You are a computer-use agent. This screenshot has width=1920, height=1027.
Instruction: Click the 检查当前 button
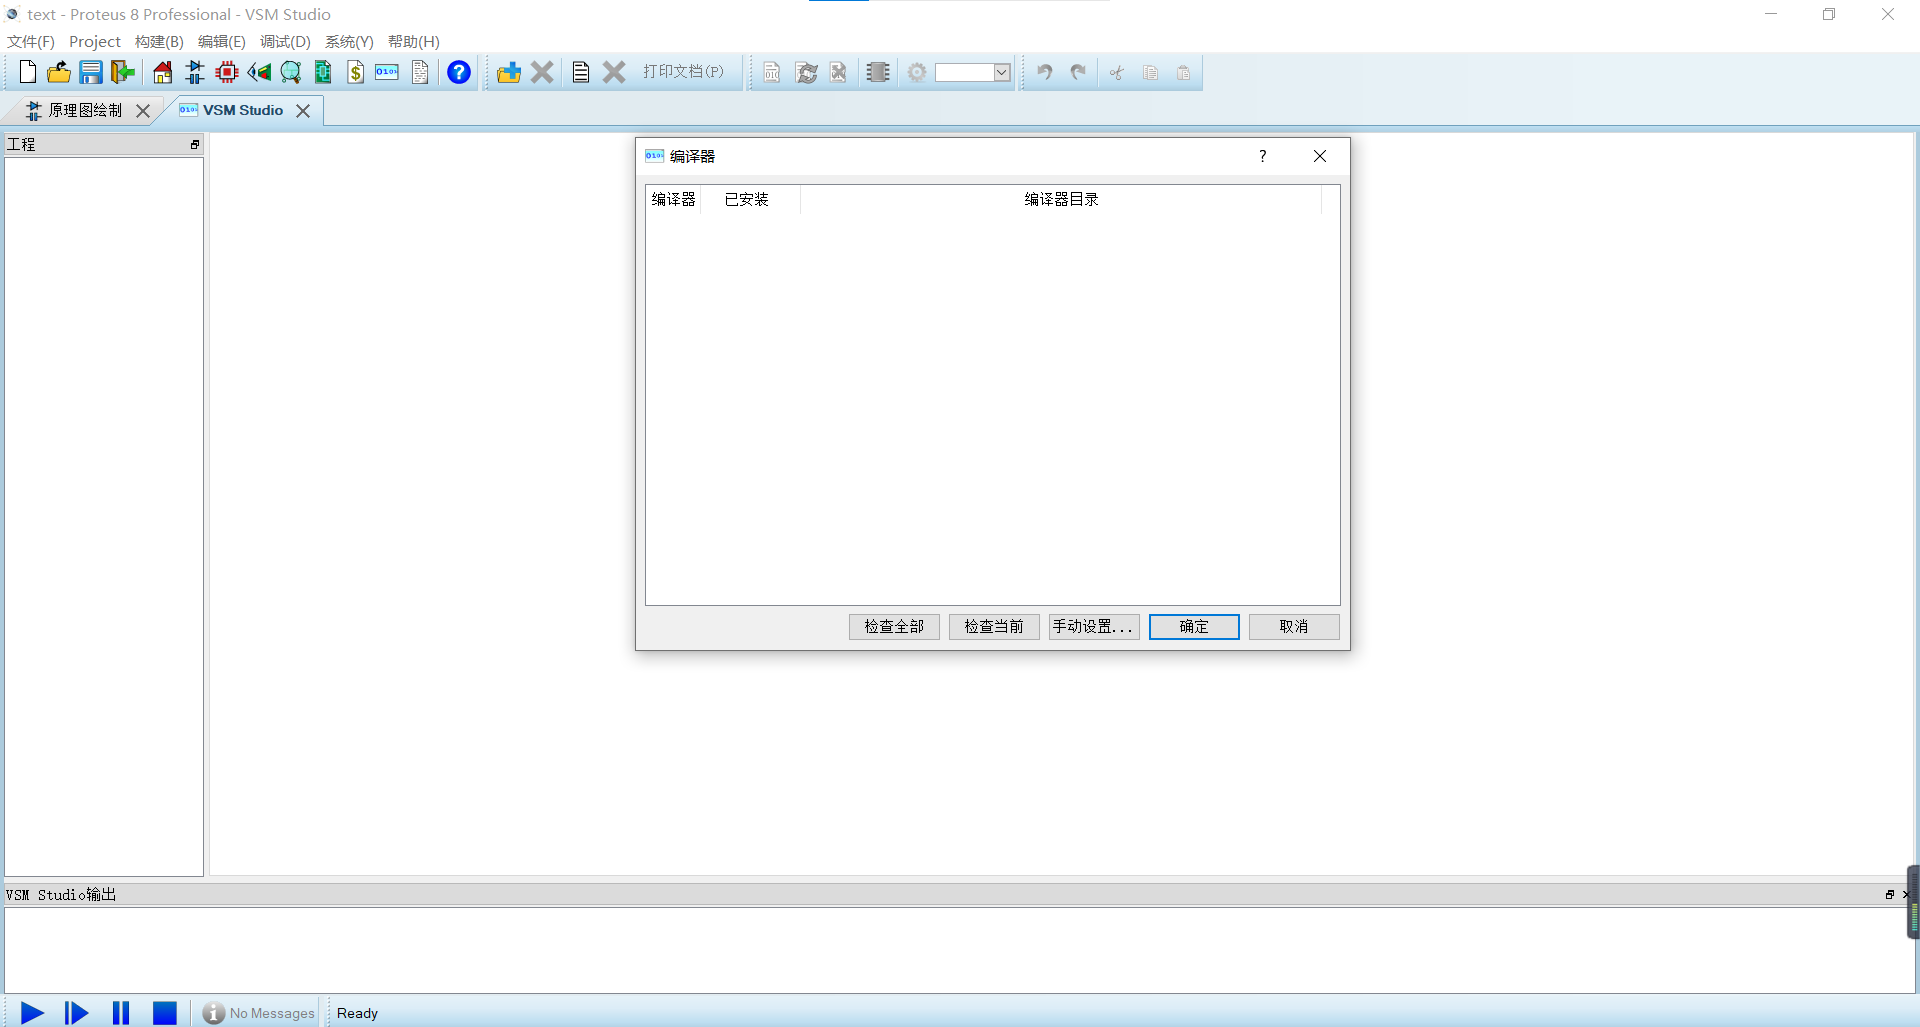click(994, 626)
